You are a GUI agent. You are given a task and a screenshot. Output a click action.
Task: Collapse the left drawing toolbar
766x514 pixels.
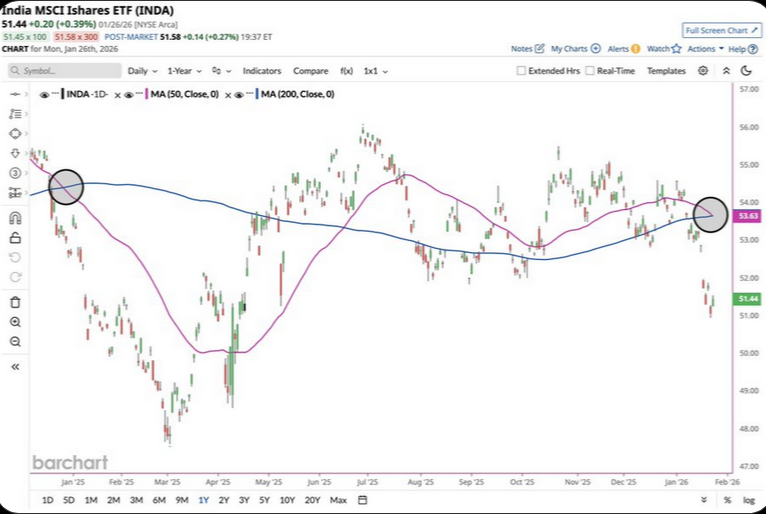click(15, 367)
